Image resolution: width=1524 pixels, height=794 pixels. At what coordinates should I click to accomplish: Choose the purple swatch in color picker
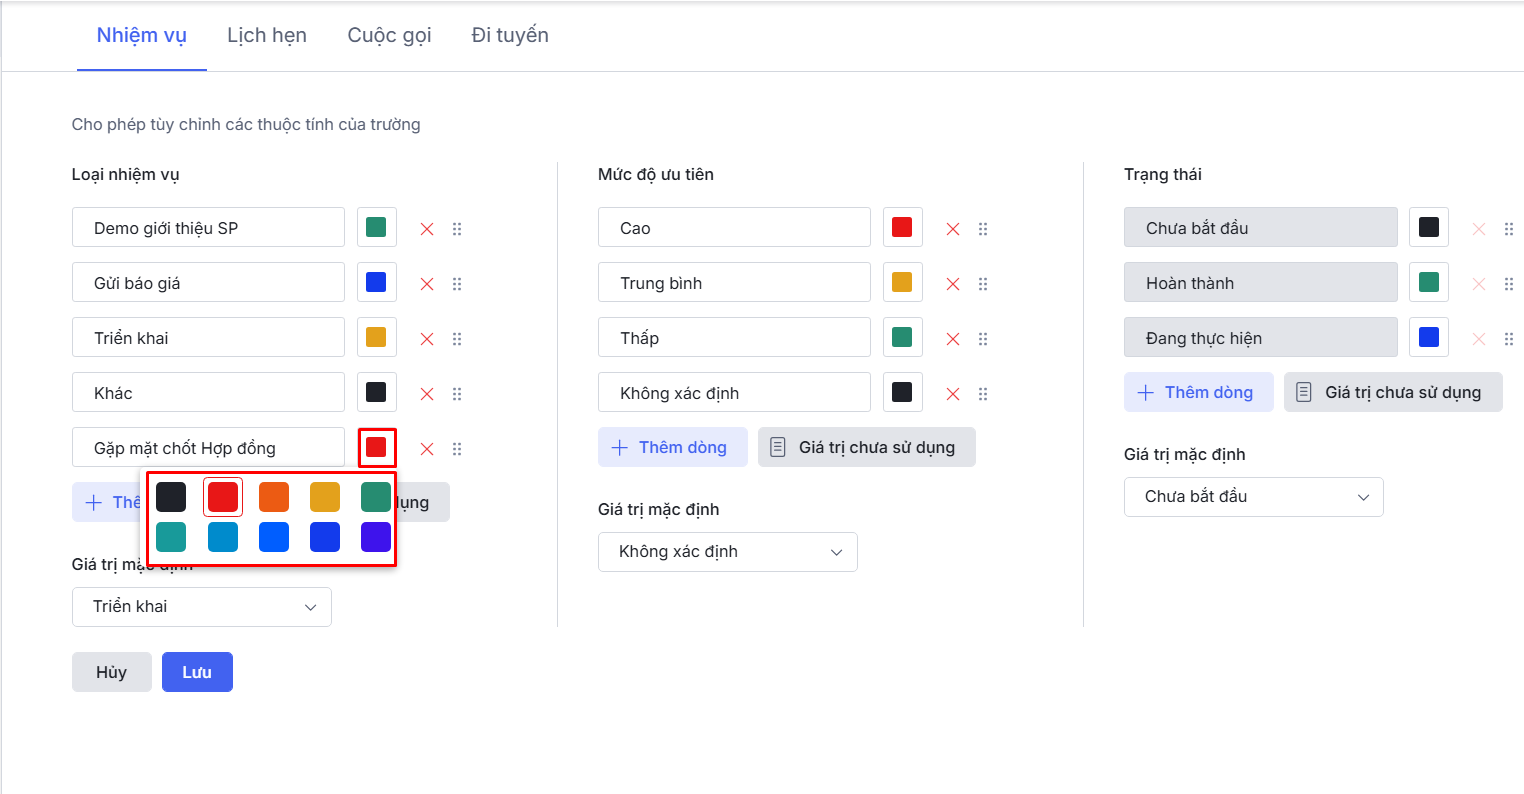click(x=376, y=537)
